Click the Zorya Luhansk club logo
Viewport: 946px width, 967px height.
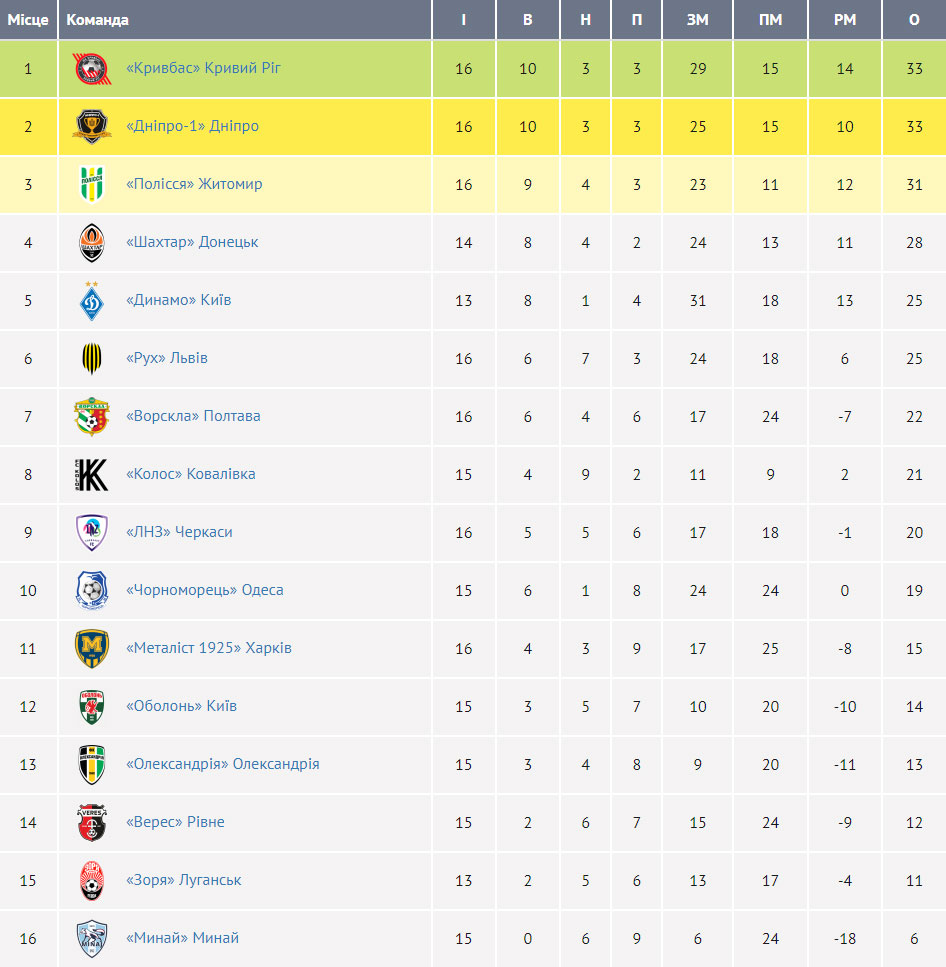pyautogui.click(x=92, y=880)
